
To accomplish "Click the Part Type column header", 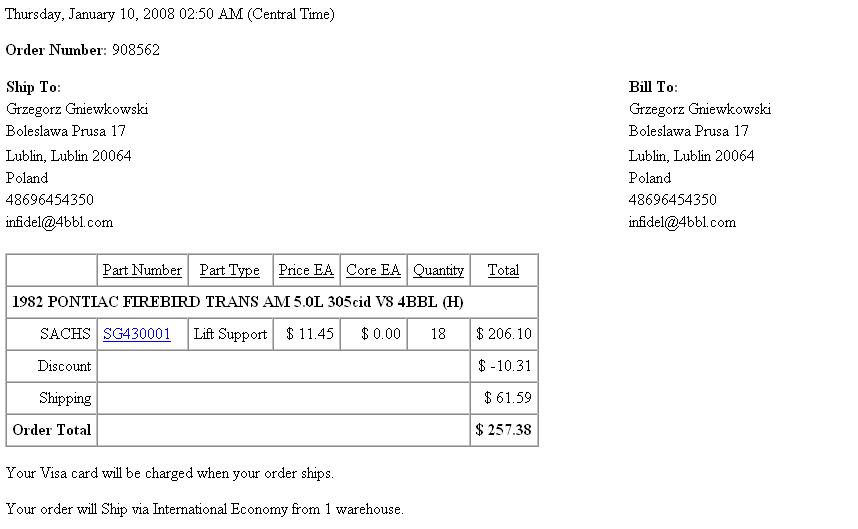I will point(229,270).
